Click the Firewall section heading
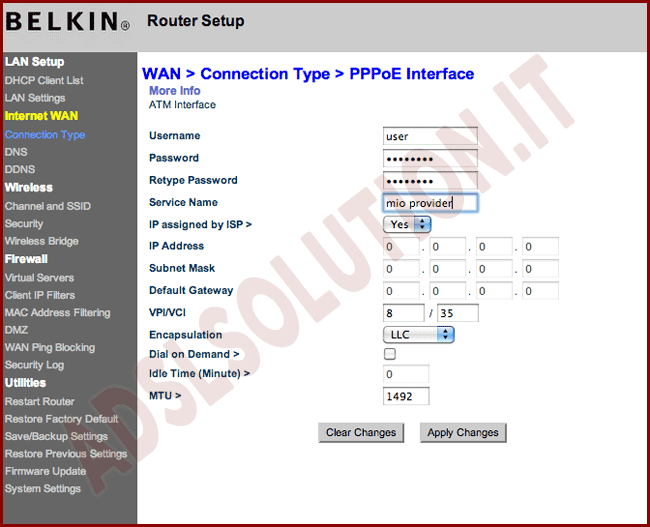This screenshot has width=650, height=527. [26, 259]
